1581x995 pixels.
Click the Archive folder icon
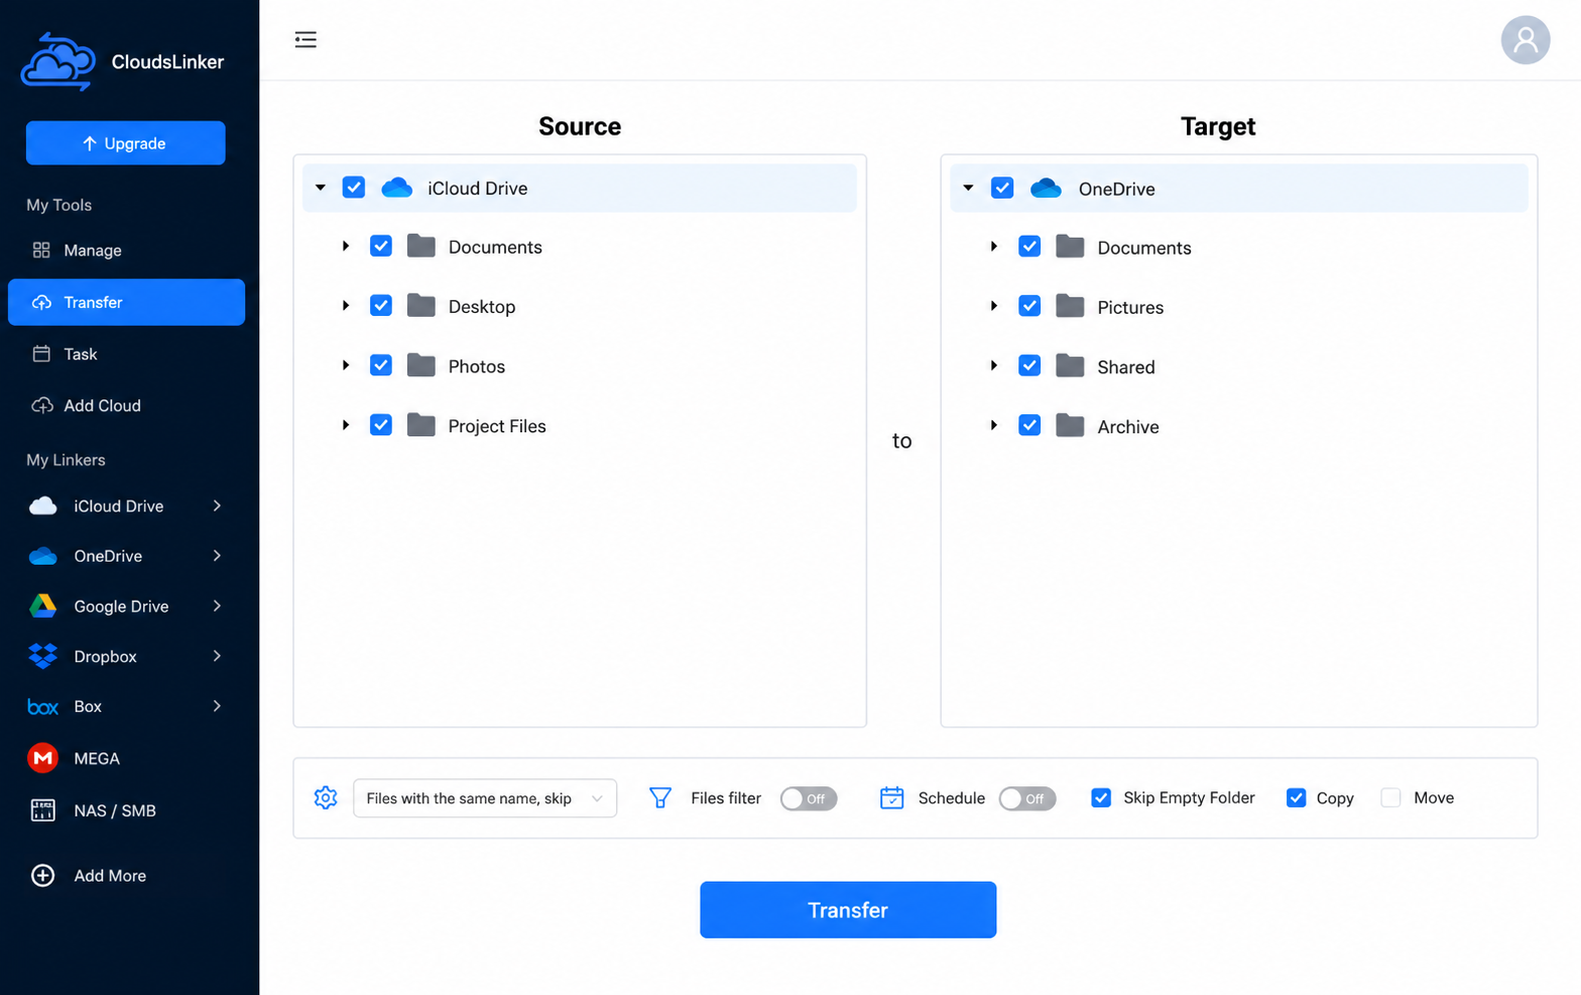click(x=1070, y=426)
